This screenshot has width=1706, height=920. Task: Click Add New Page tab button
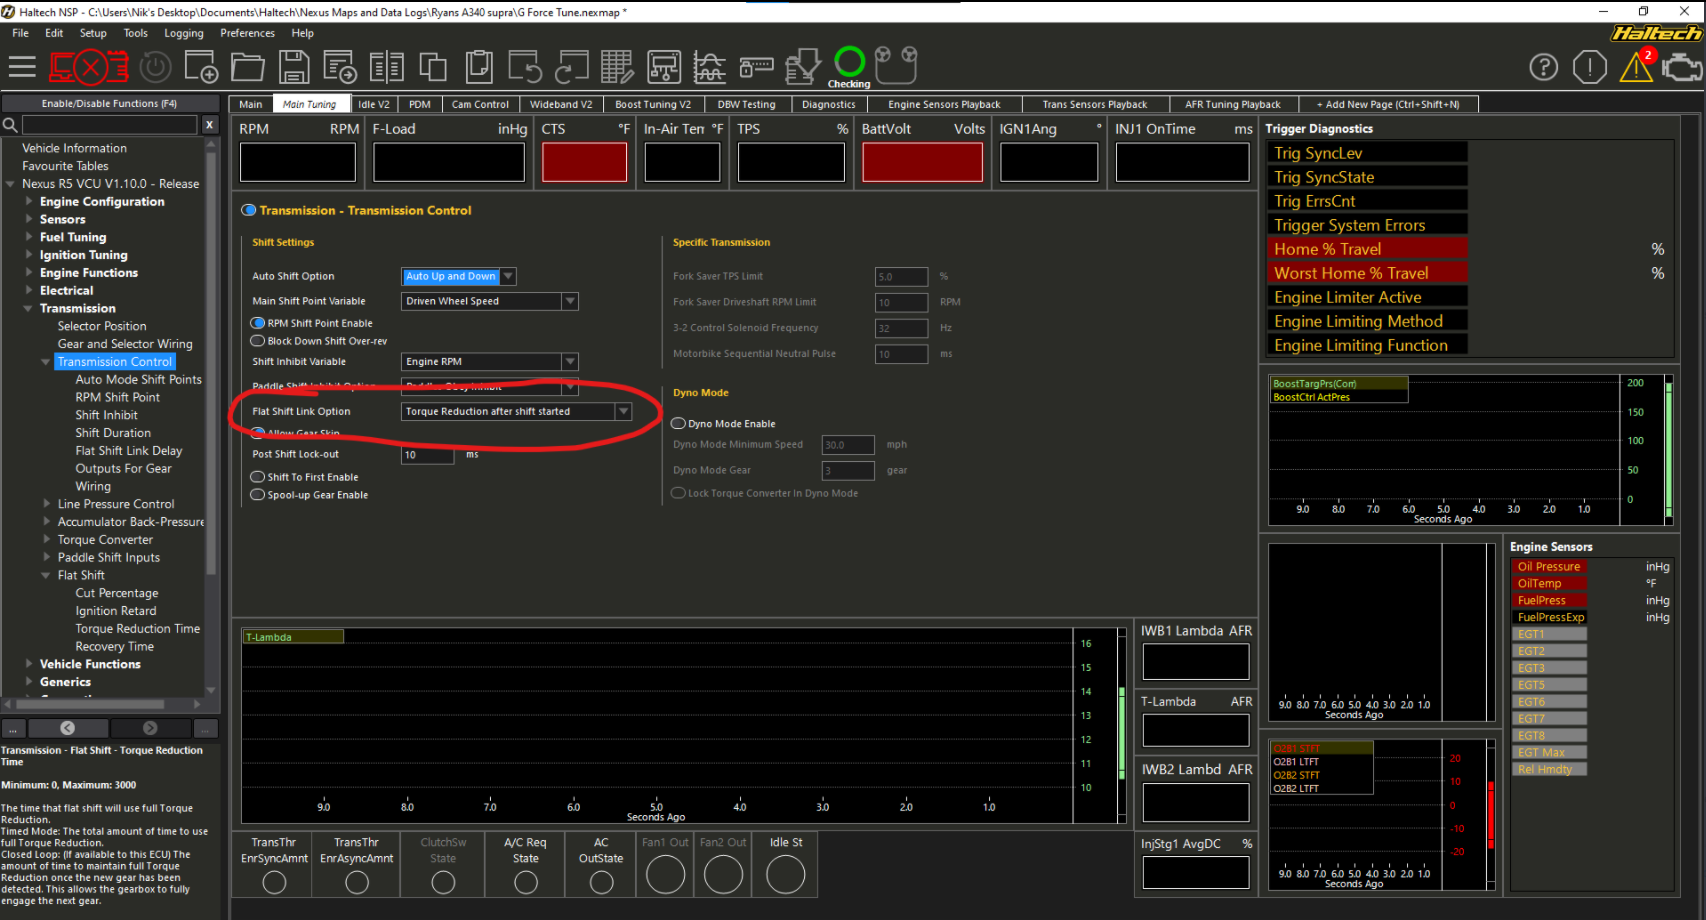coord(1388,104)
